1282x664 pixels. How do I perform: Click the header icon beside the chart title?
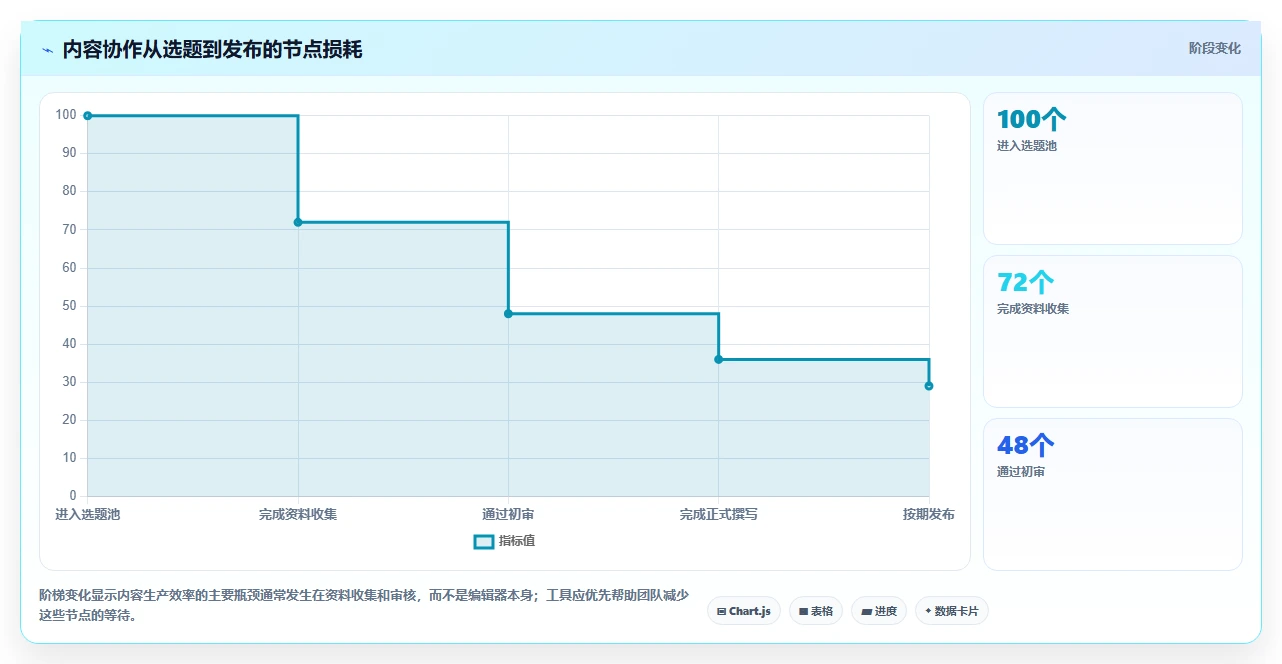[47, 50]
